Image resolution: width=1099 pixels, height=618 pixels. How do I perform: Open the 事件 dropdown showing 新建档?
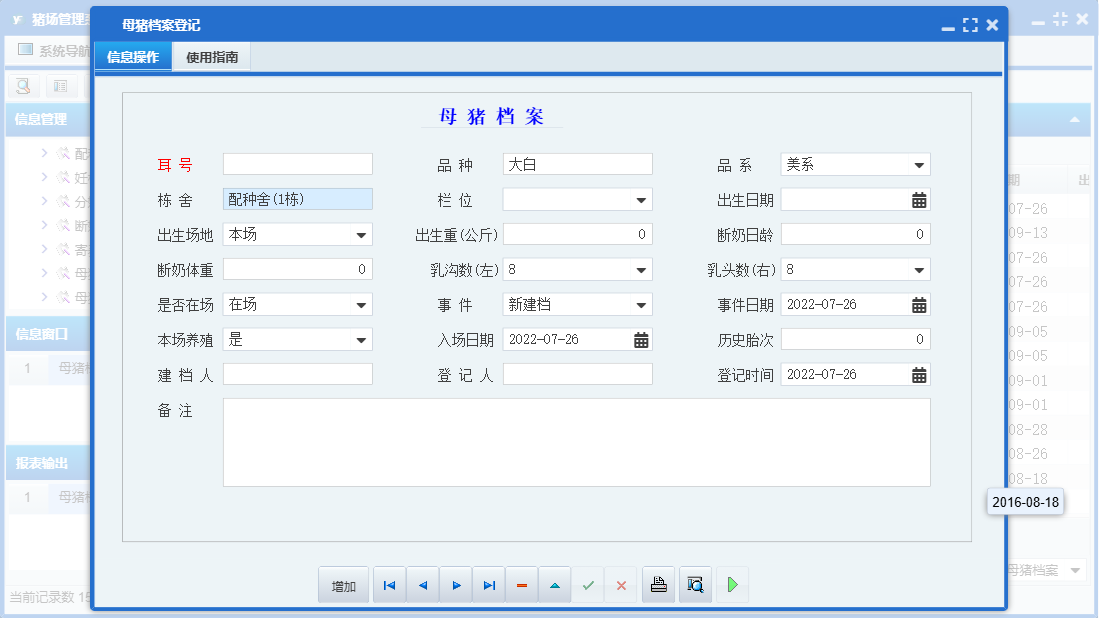(x=641, y=305)
